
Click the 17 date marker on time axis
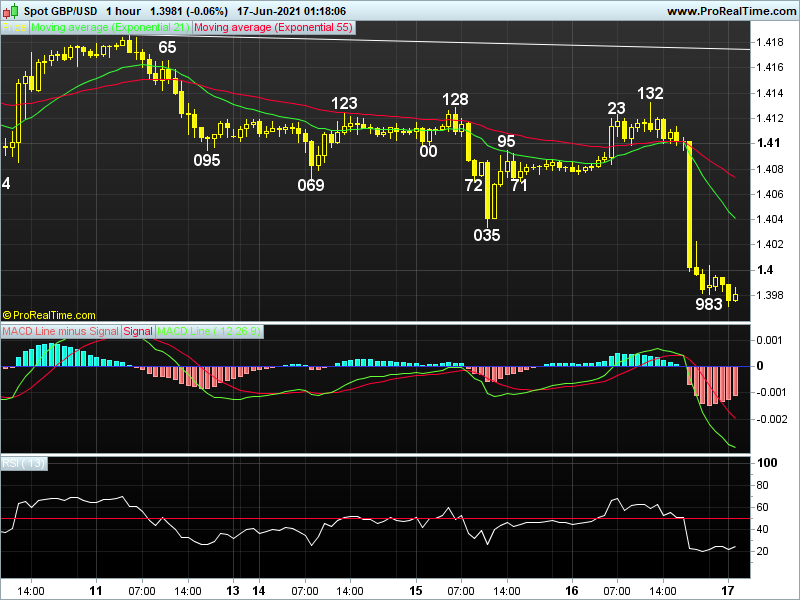728,591
